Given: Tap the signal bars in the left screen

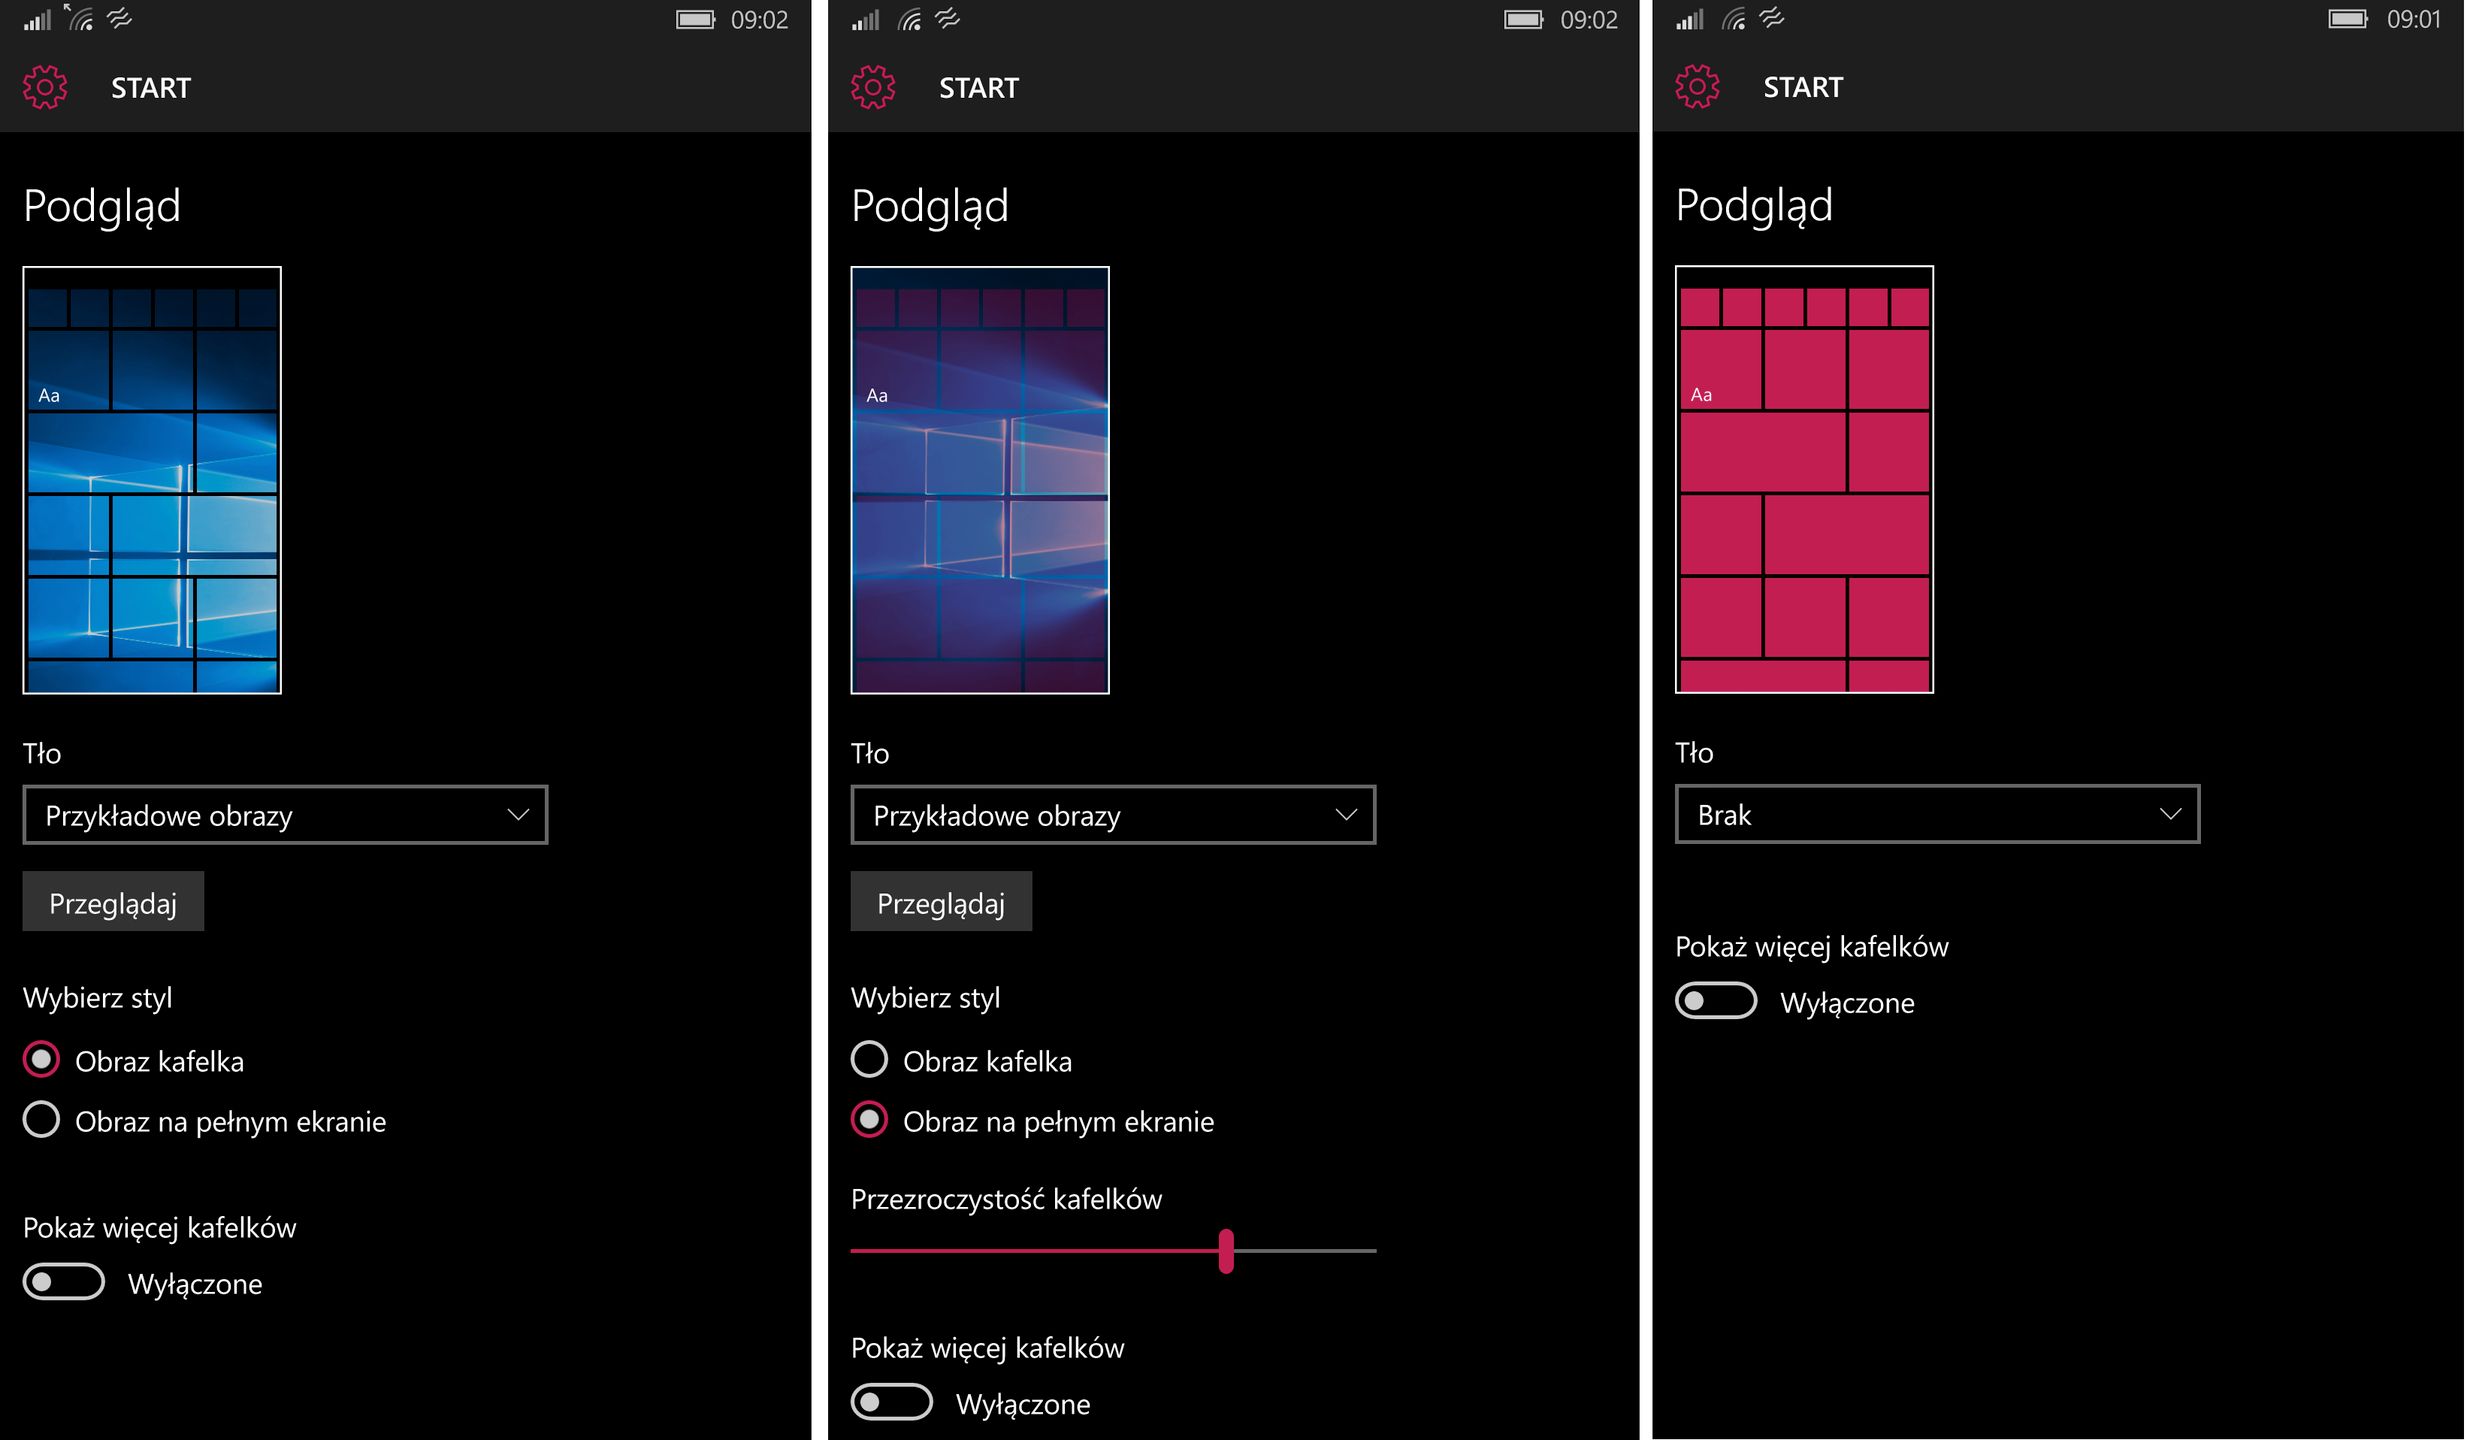Looking at the screenshot, I should pyautogui.click(x=38, y=20).
